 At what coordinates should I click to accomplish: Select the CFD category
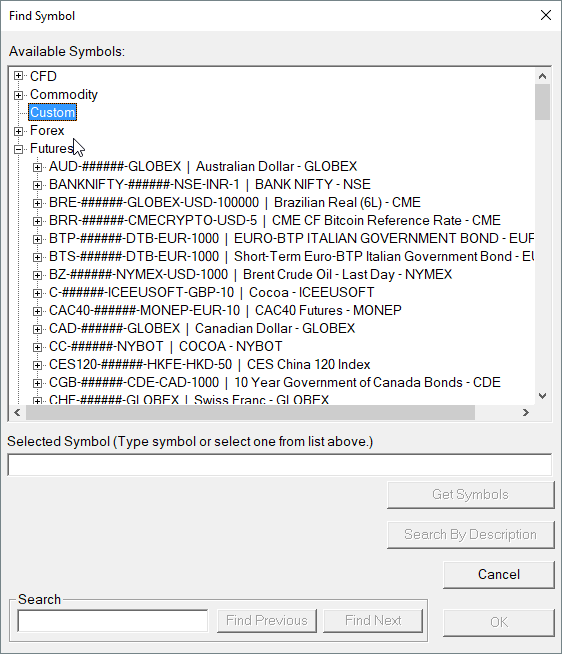point(43,76)
